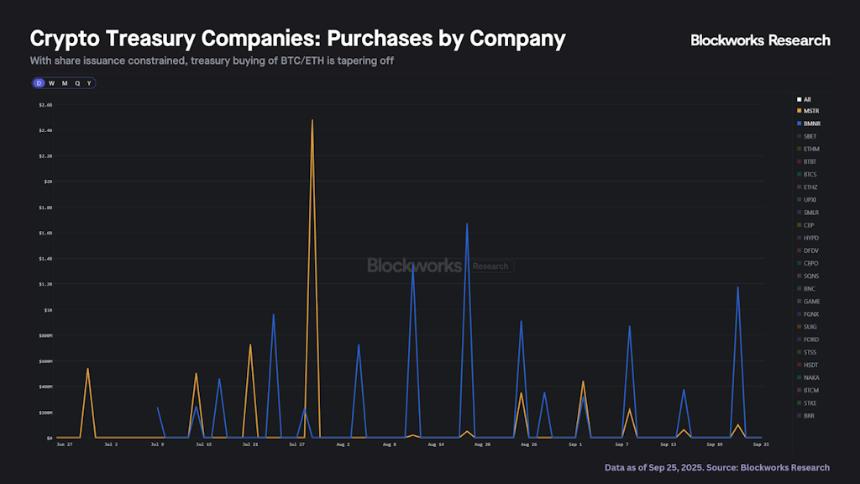Switch to quarterly (Q) interval
Screen dimensions: 860x484
tap(77, 83)
